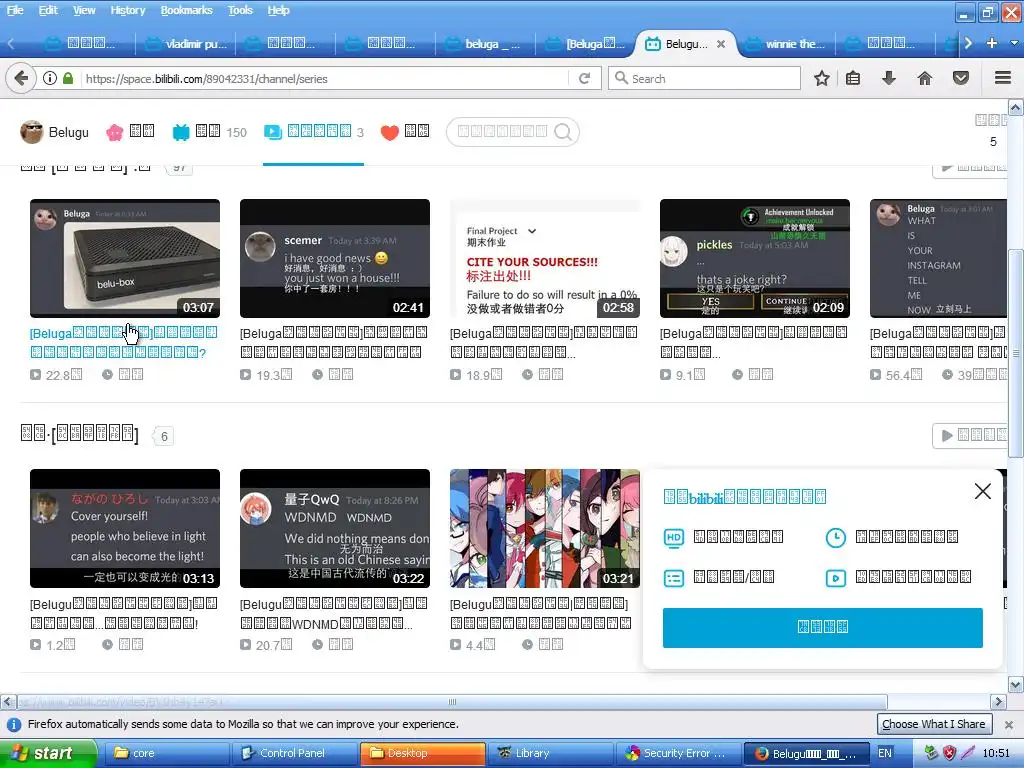Viewport: 1024px width, 768px height.
Task: Open the Help menu
Action: point(278,10)
